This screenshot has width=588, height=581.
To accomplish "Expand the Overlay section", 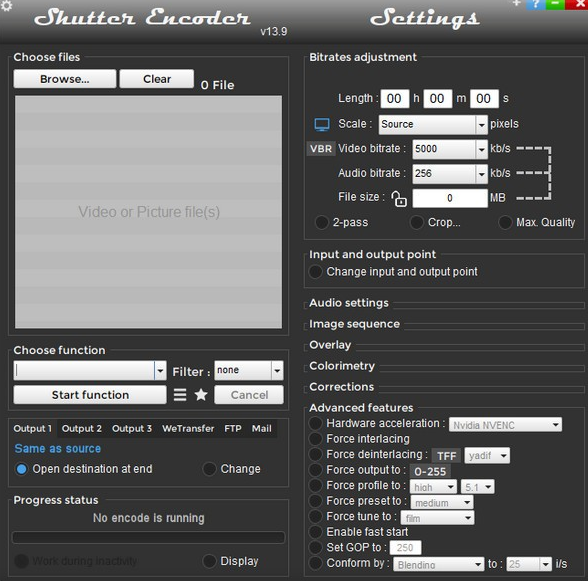I will click(330, 345).
